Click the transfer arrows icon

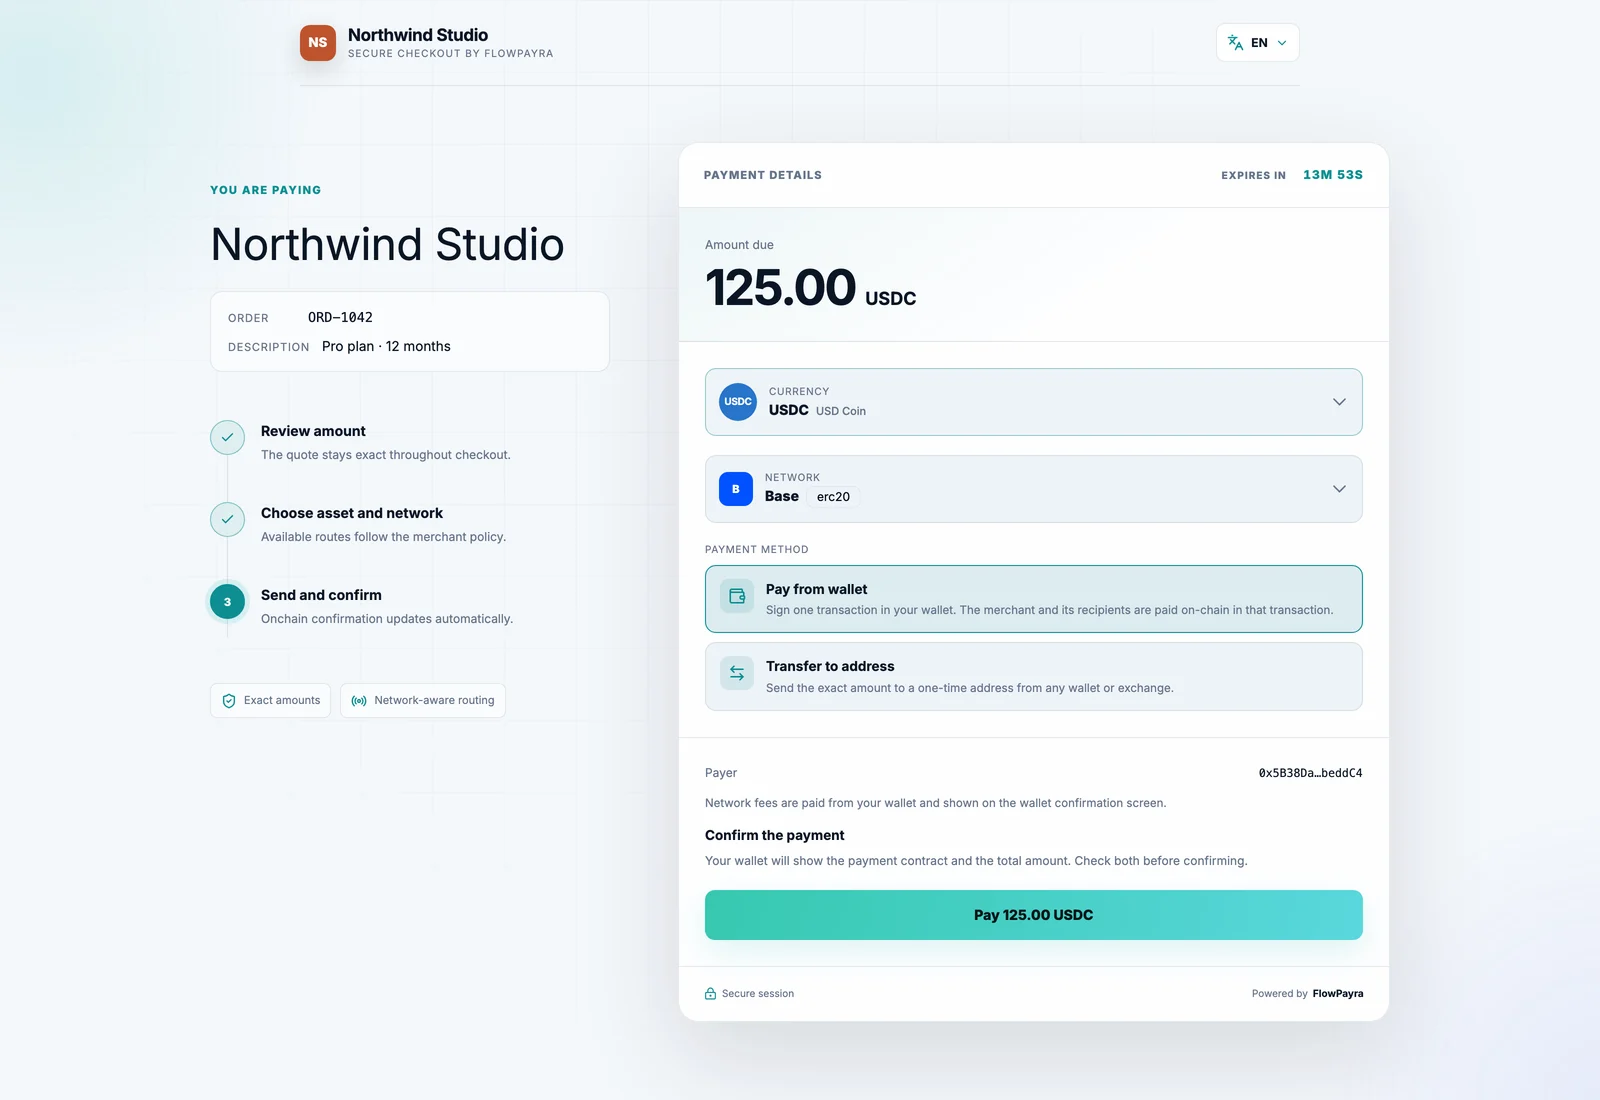(737, 673)
